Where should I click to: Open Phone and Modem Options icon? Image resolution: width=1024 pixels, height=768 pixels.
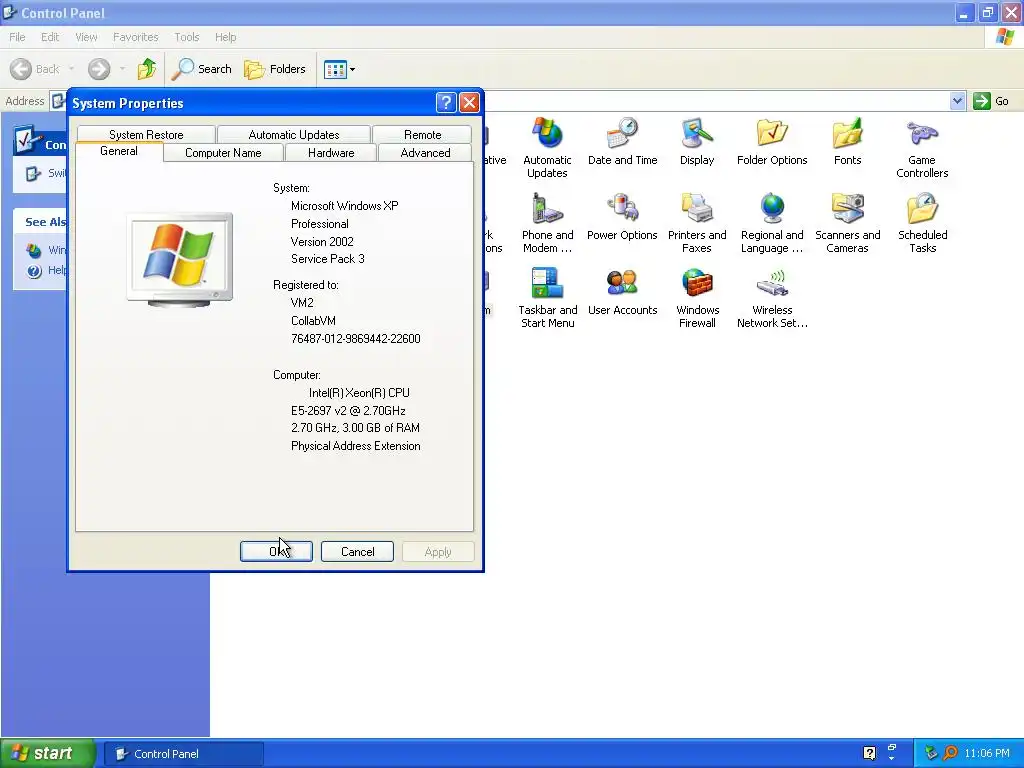(547, 223)
